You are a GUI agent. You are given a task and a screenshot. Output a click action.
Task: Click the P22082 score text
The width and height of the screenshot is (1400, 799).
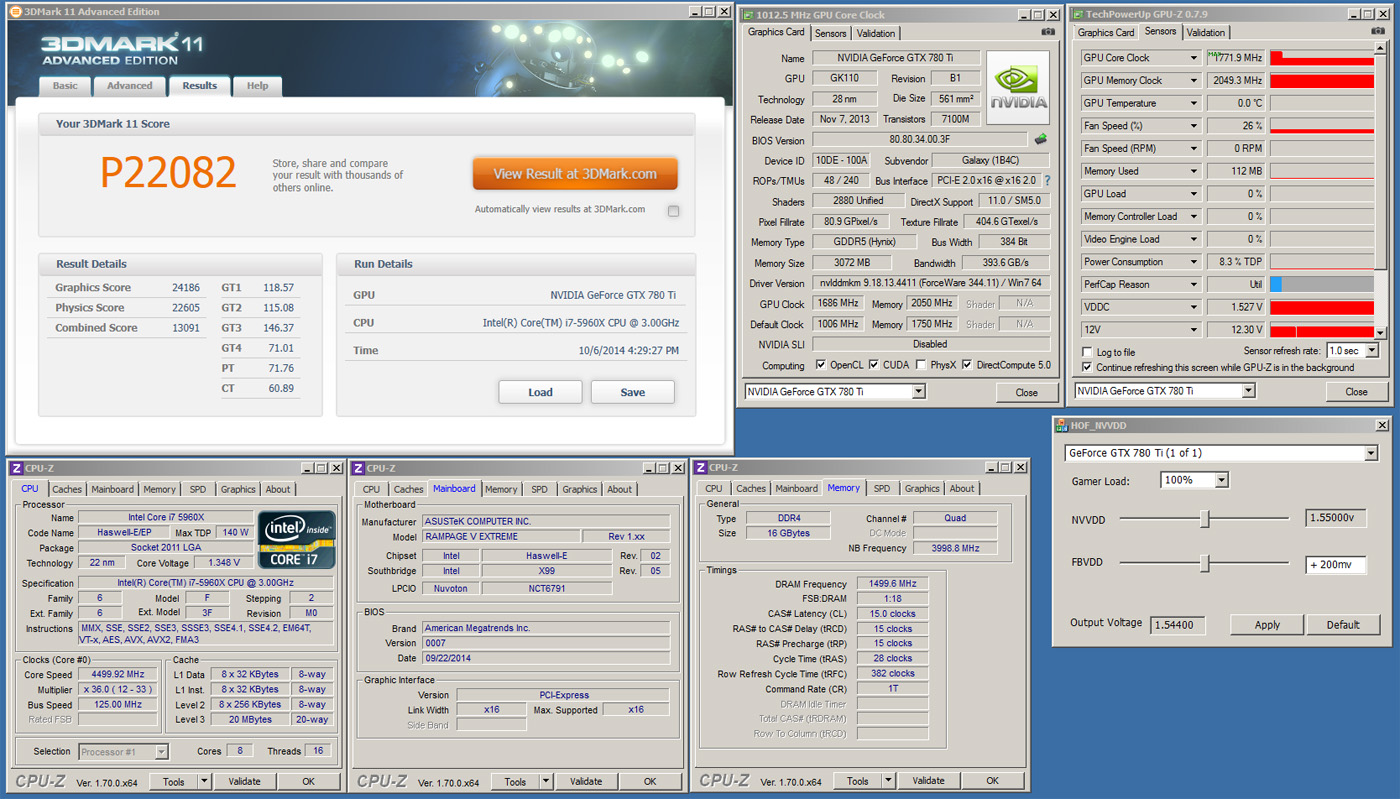tap(168, 173)
